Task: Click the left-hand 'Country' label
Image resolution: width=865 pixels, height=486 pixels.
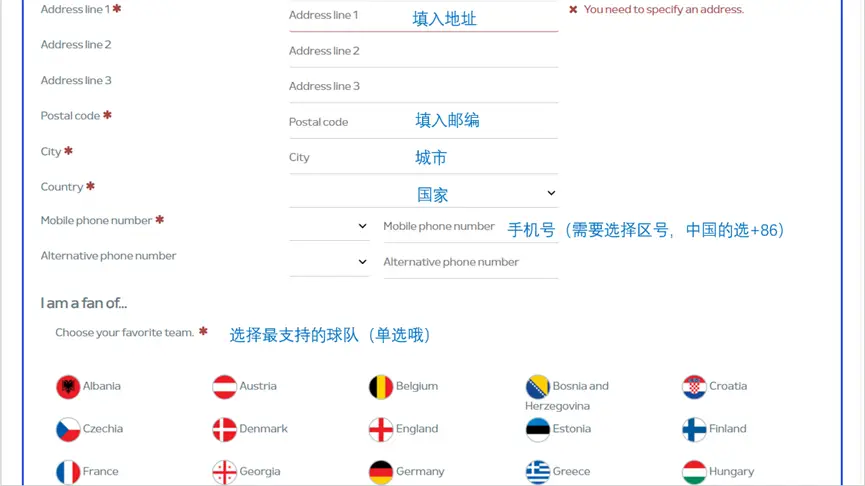Action: click(62, 187)
